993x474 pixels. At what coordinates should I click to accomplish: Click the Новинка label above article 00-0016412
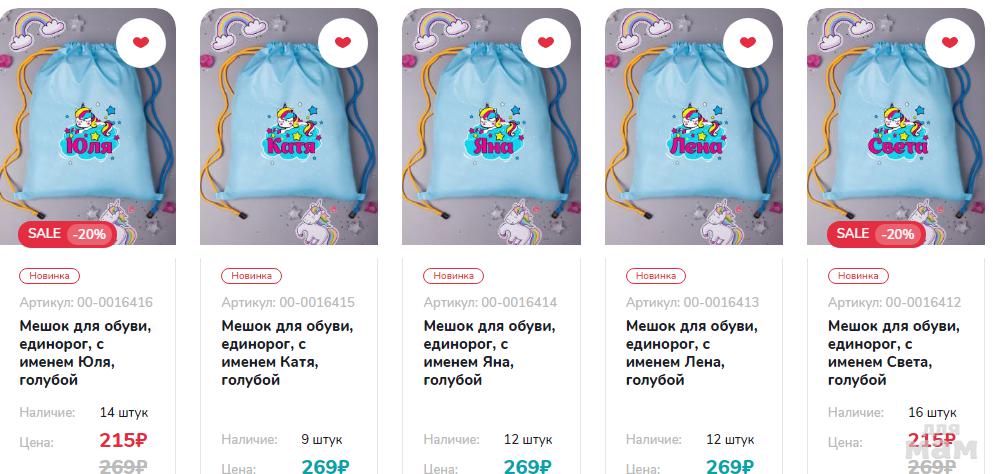coord(858,276)
